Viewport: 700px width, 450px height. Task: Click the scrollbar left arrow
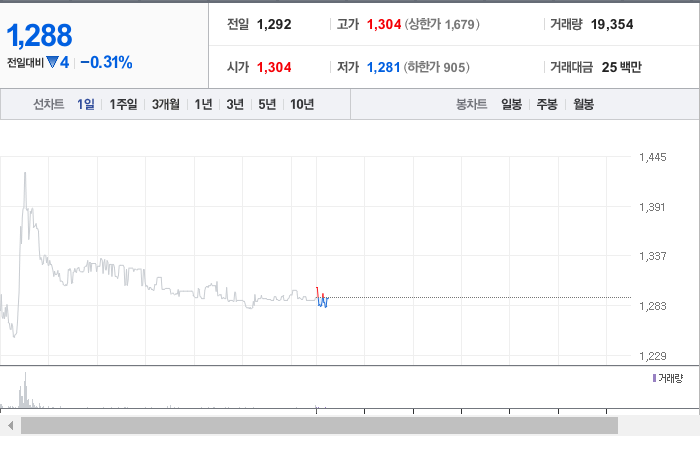(x=10, y=426)
